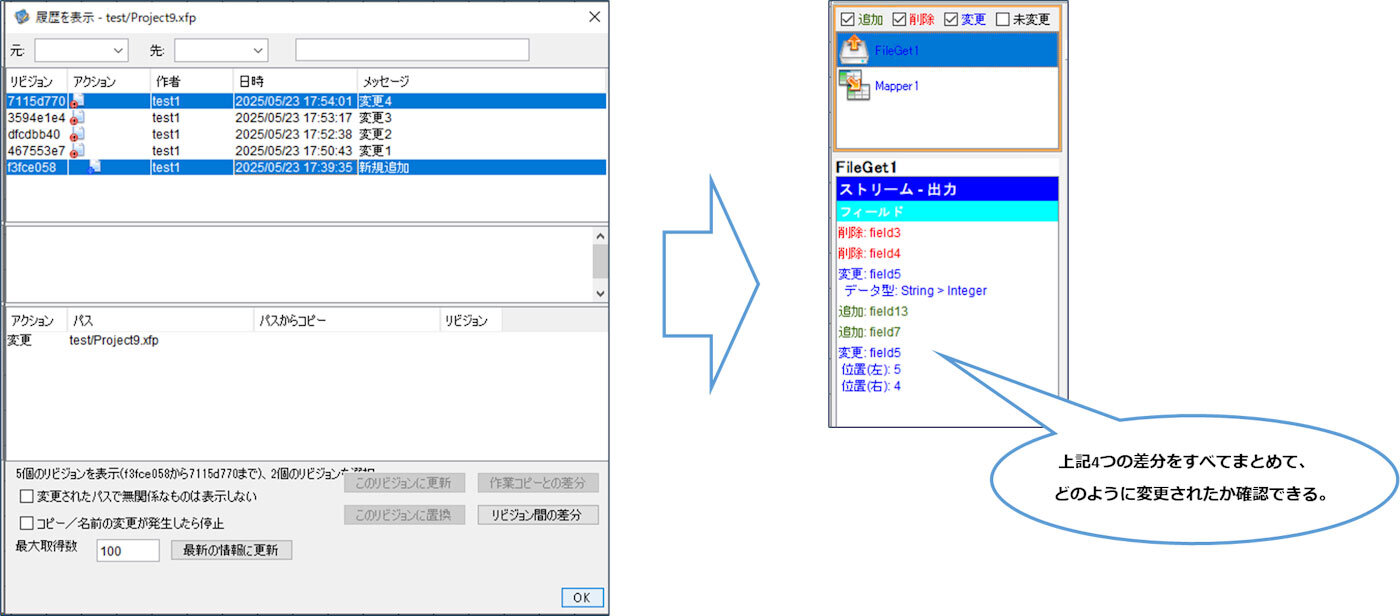Viewport: 1400px width, 616px height.
Task: Click action icon for revision 467553e7
Action: pyautogui.click(x=77, y=150)
